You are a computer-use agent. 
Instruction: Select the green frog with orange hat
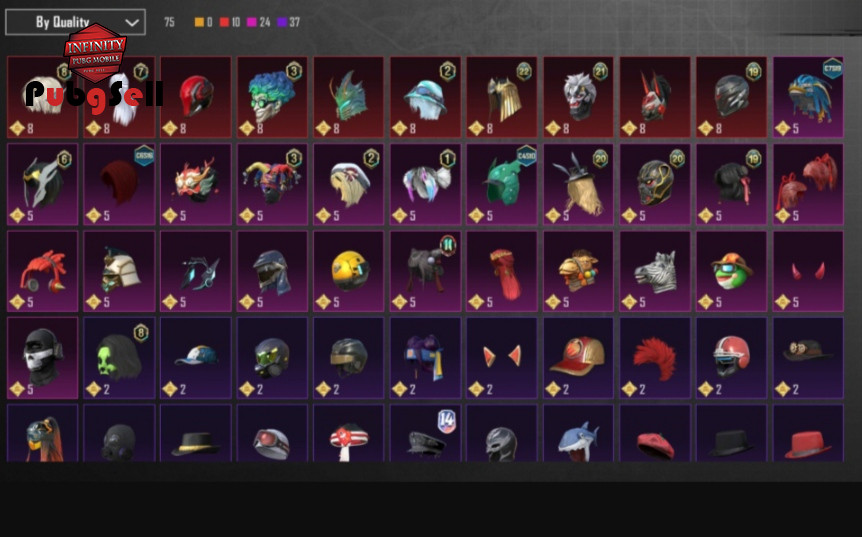tap(731, 271)
